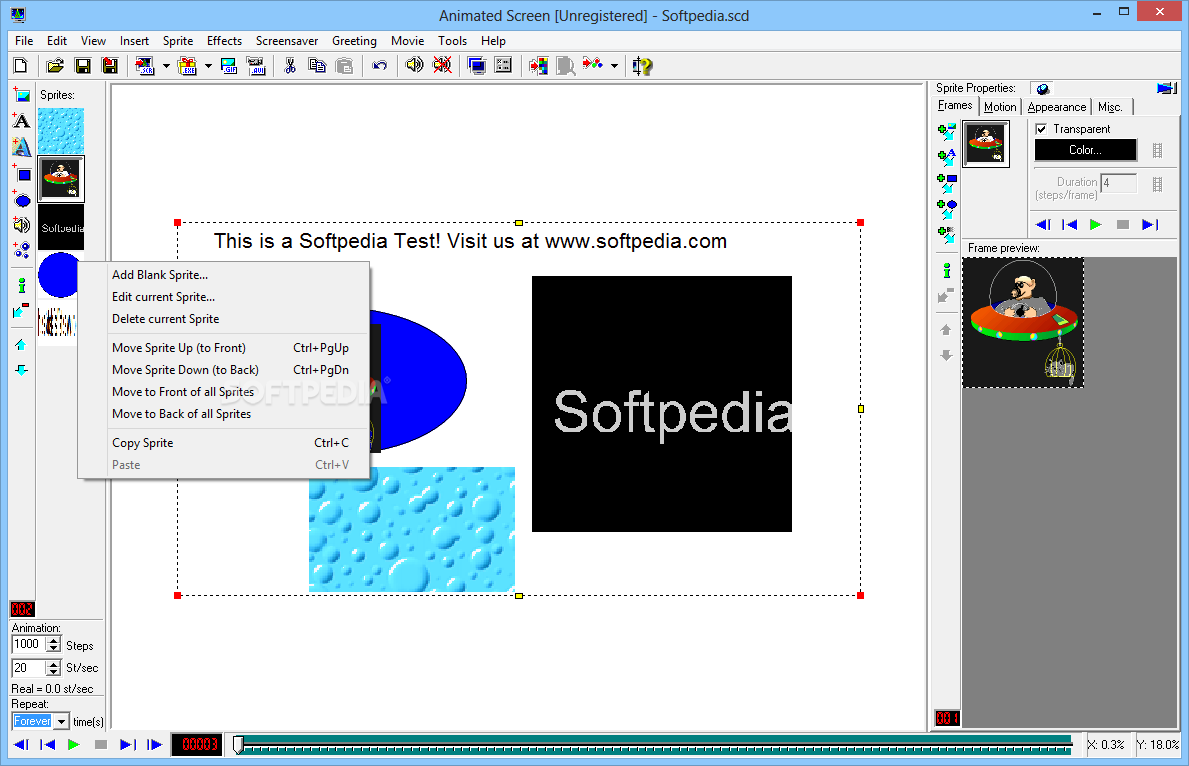Select the Softpedia text sprite thumbnail
1189x766 pixels.
[61, 227]
